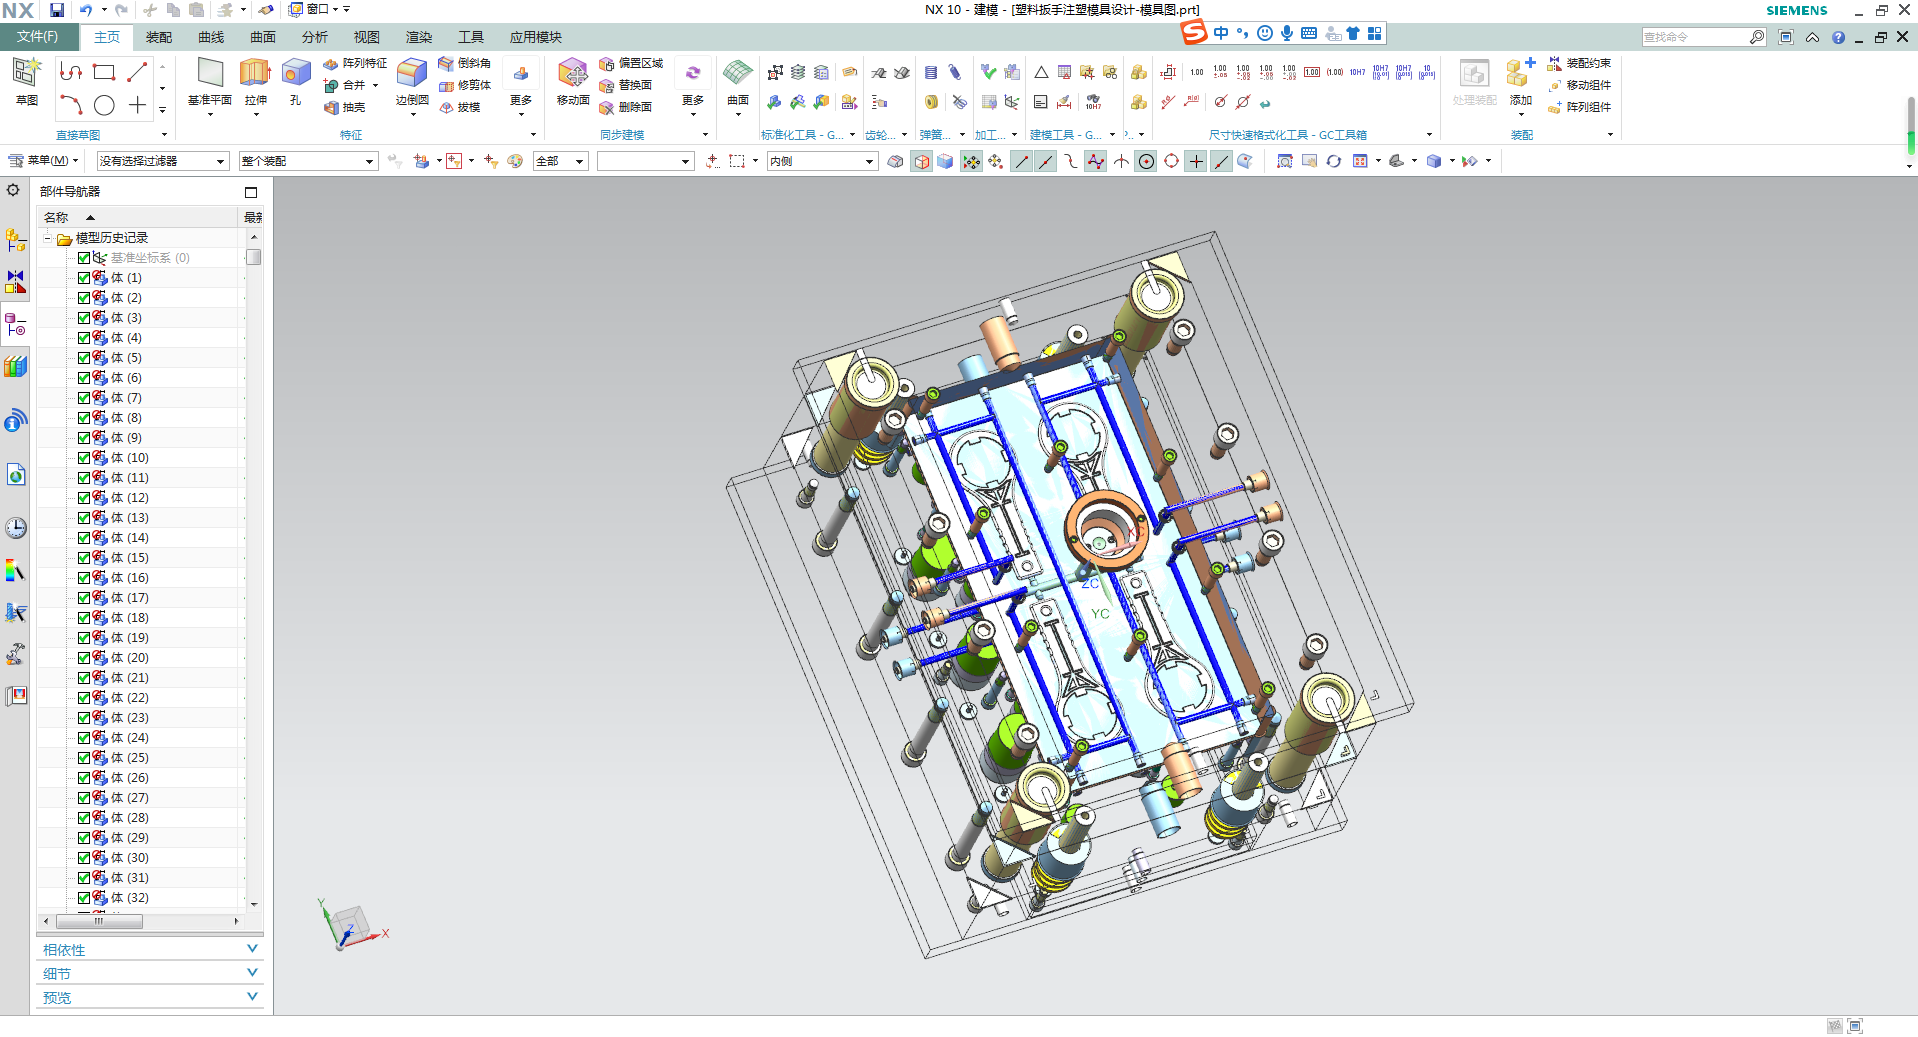This screenshot has height=1037, width=1918.
Task: Toggle the 基准坐标系 (0) checkbox
Action: pyautogui.click(x=84, y=258)
